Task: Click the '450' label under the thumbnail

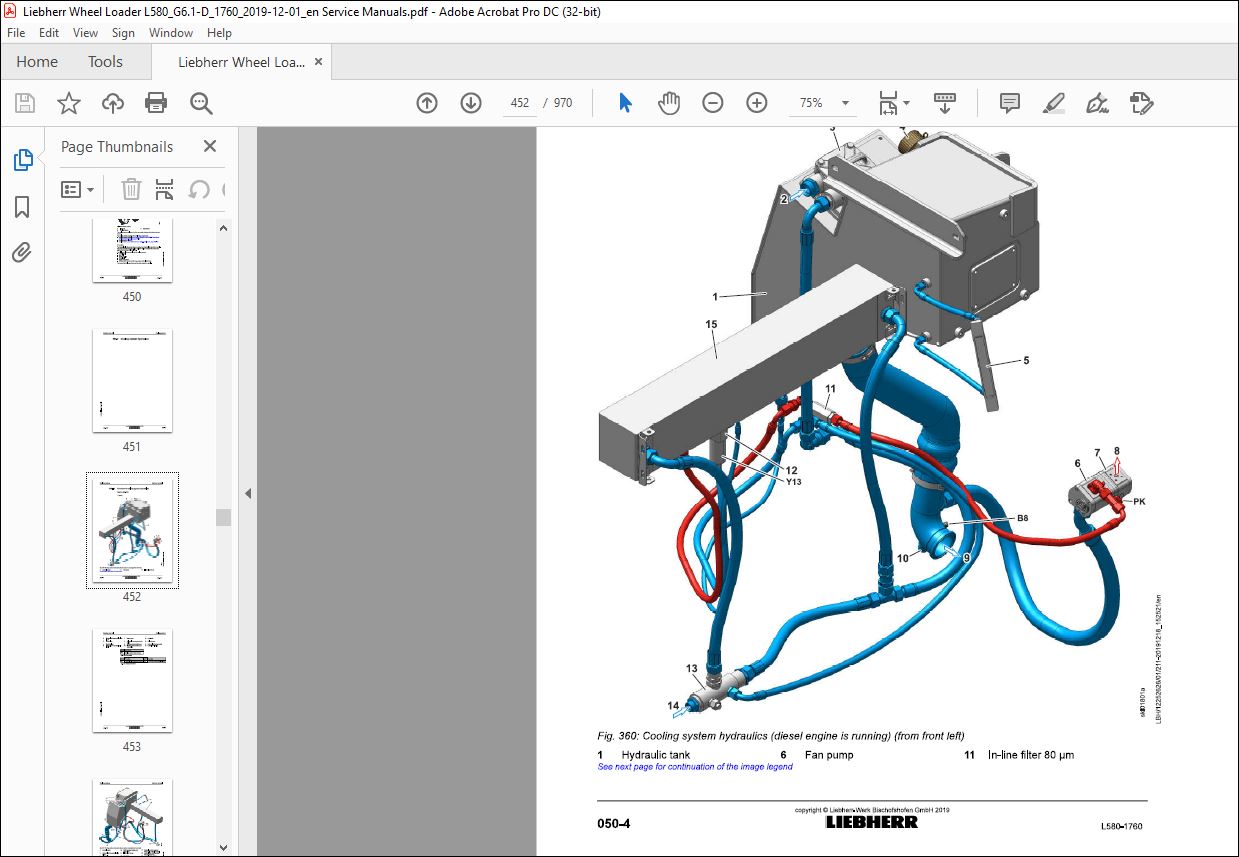Action: [132, 297]
